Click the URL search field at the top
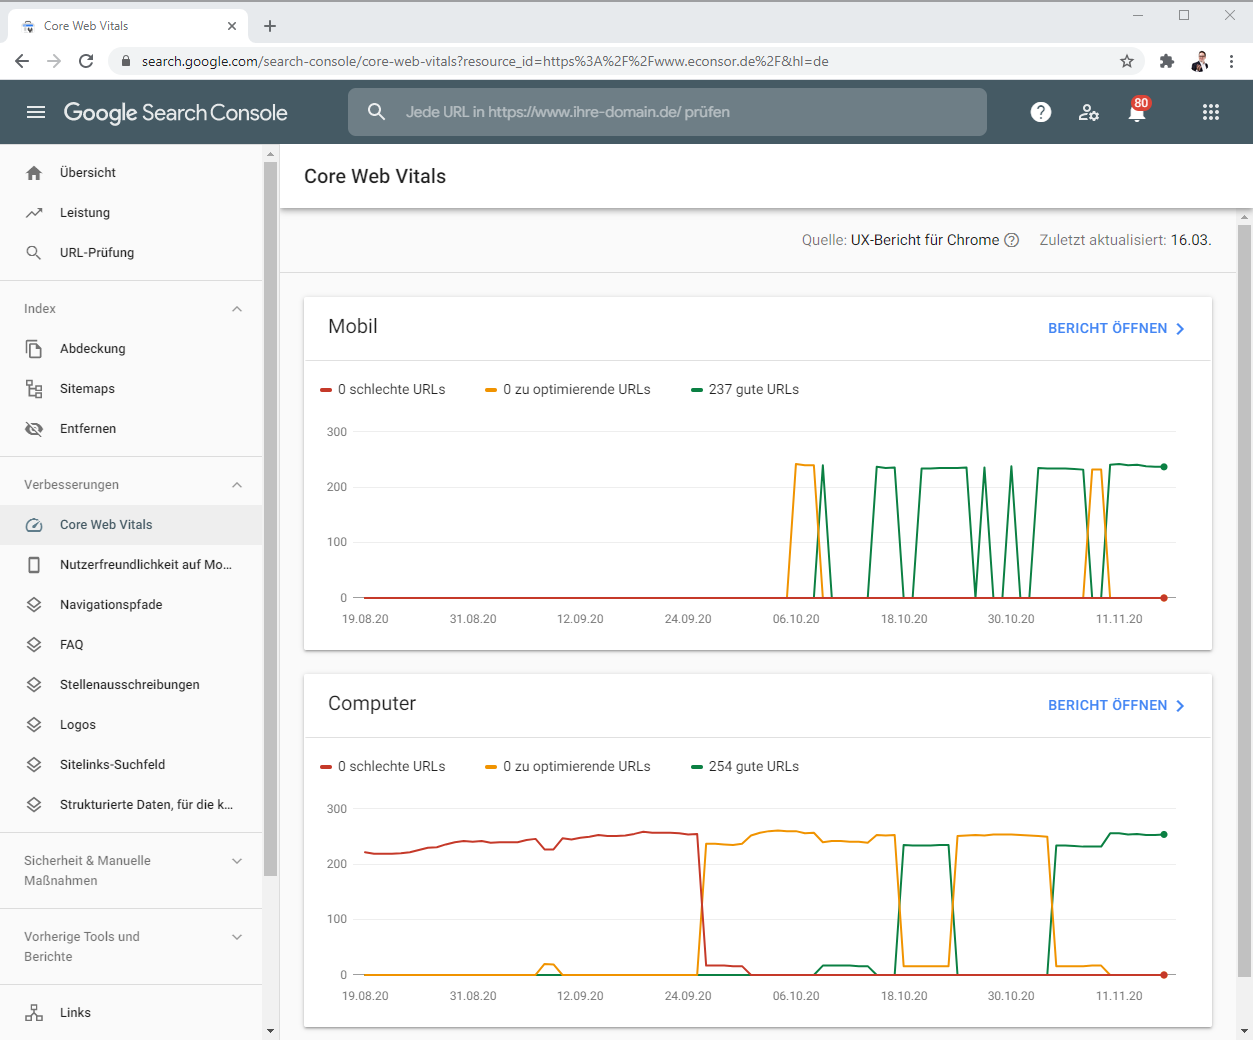1253x1040 pixels. click(667, 112)
